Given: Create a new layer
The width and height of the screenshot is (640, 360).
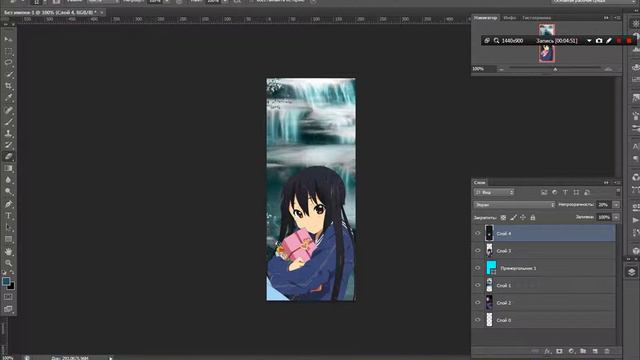Looking at the screenshot, I should tap(595, 351).
